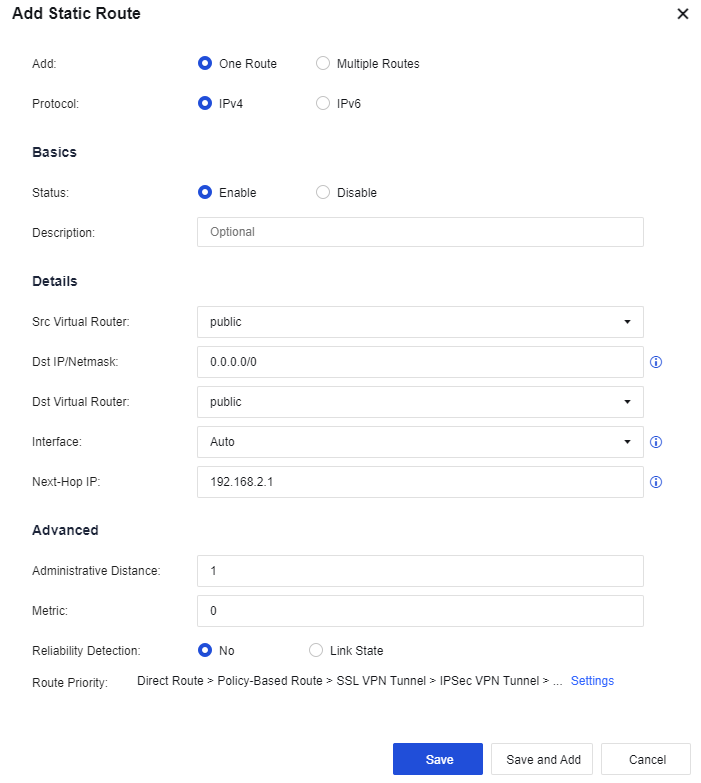Screen dimensions: 701x783
Task: Click info icon beside Dst IP/Netmask field
Action: (x=656, y=362)
